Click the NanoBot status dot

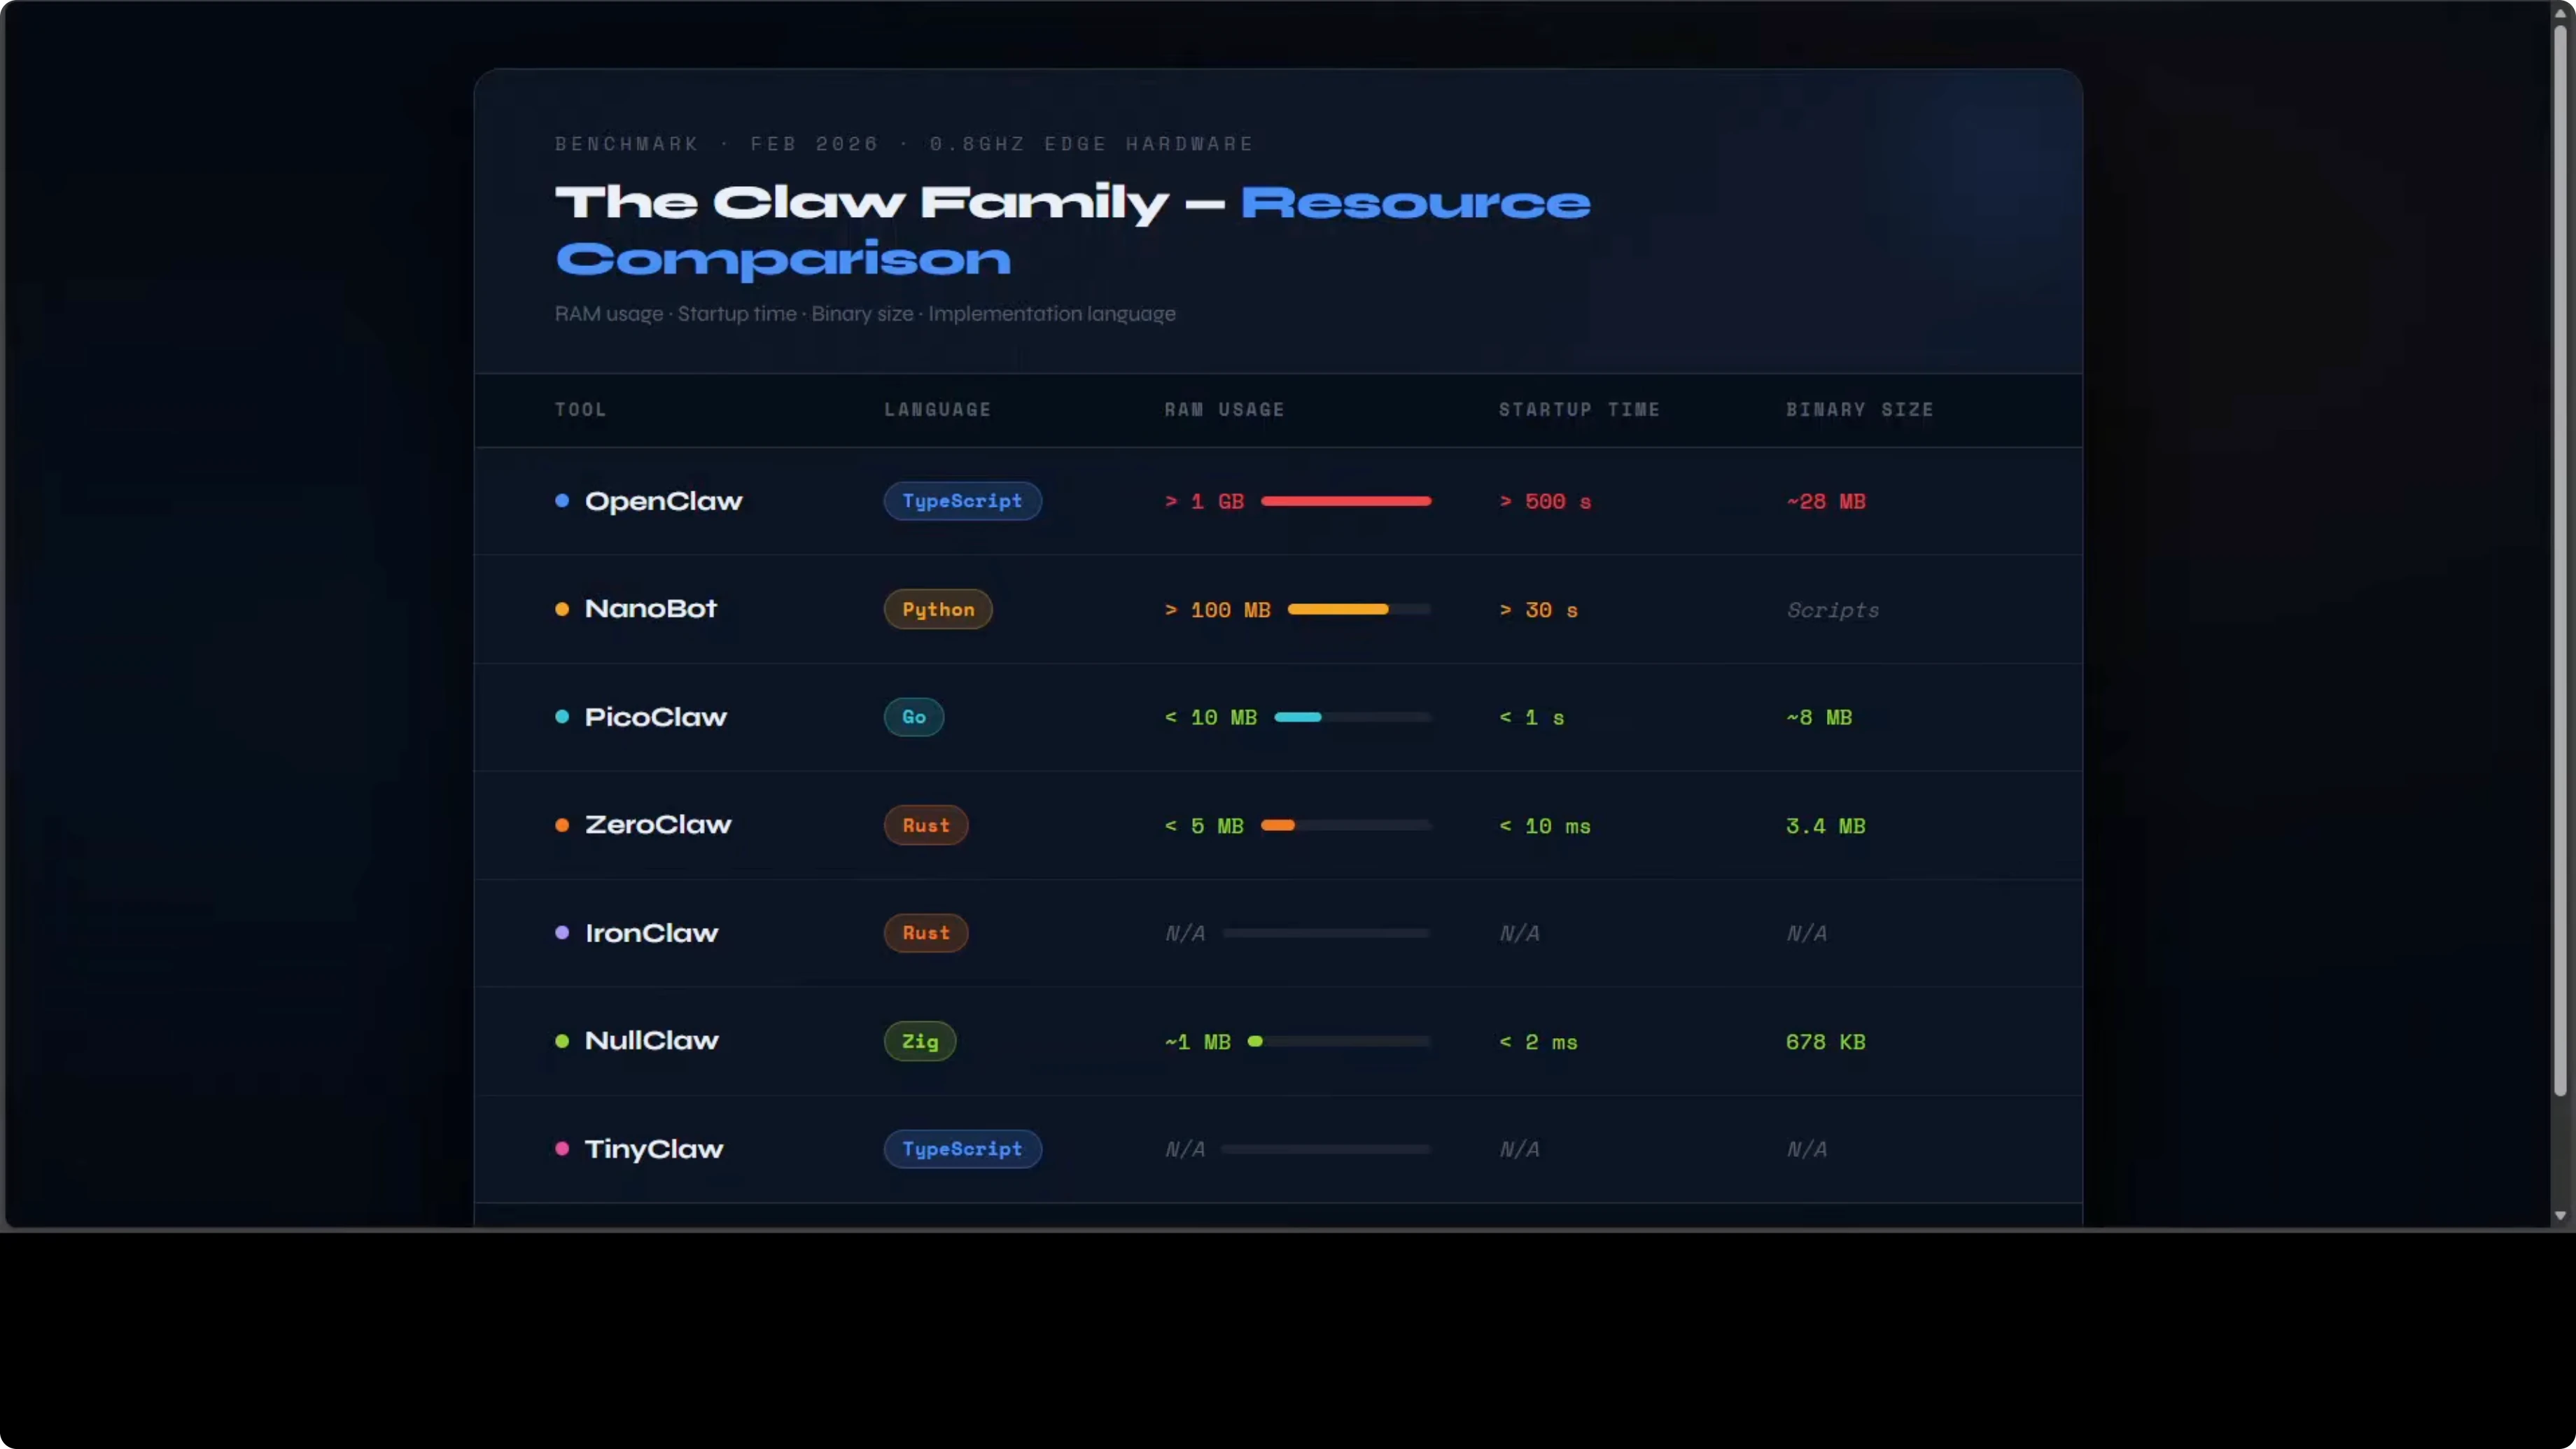point(563,608)
